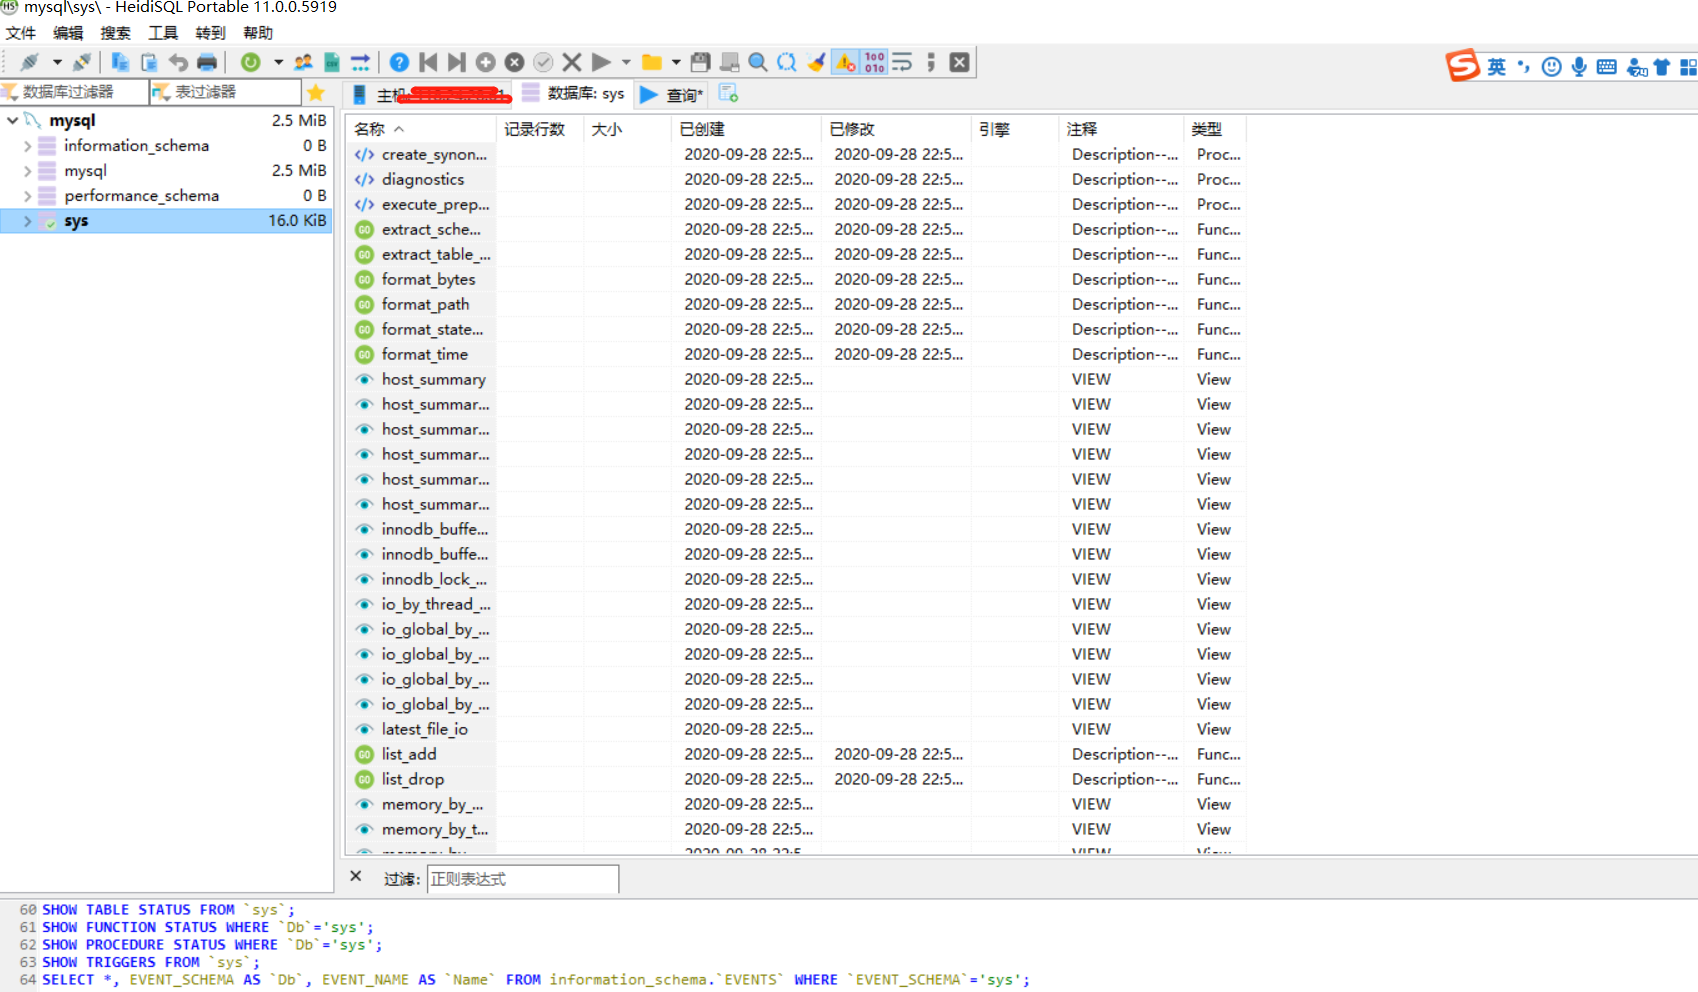1698x992 pixels.
Task: Open the 编辑 menu
Action: (x=68, y=33)
